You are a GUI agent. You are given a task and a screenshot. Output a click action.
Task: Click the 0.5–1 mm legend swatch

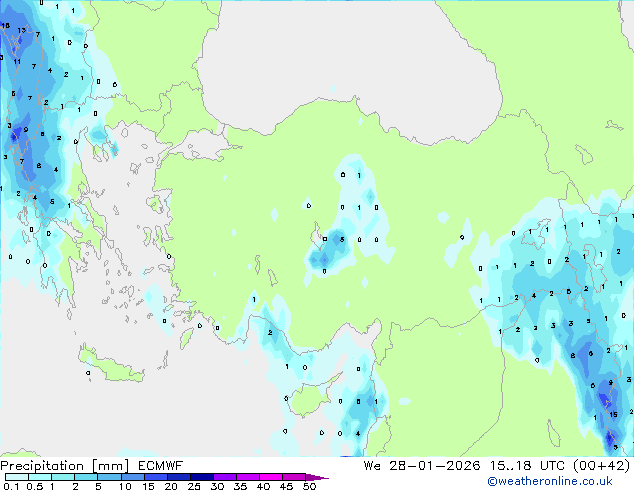coord(40,477)
